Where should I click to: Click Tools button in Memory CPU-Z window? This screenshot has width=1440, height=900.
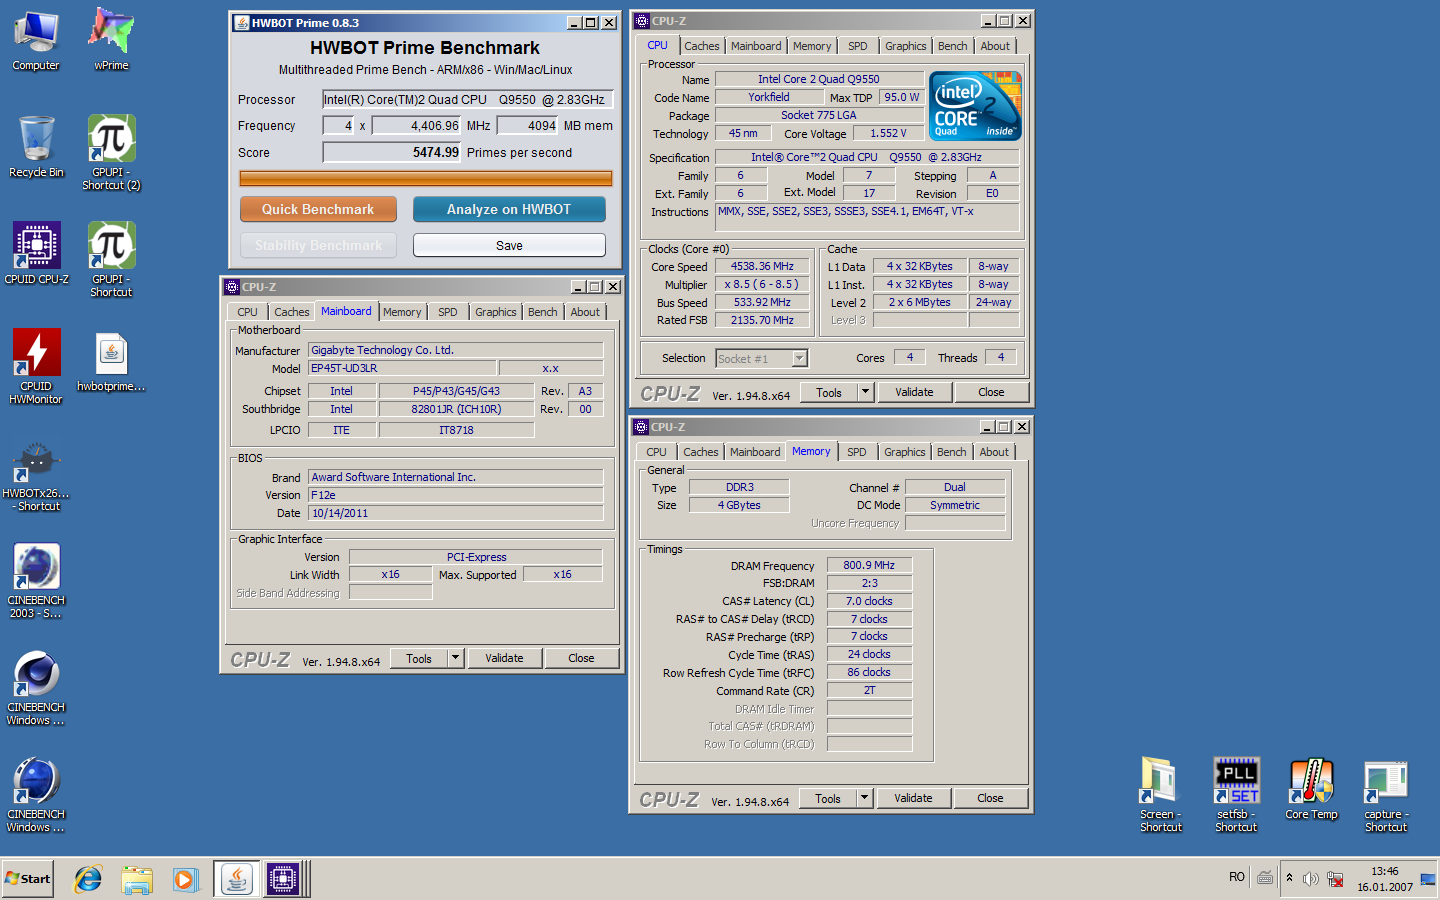pos(828,798)
